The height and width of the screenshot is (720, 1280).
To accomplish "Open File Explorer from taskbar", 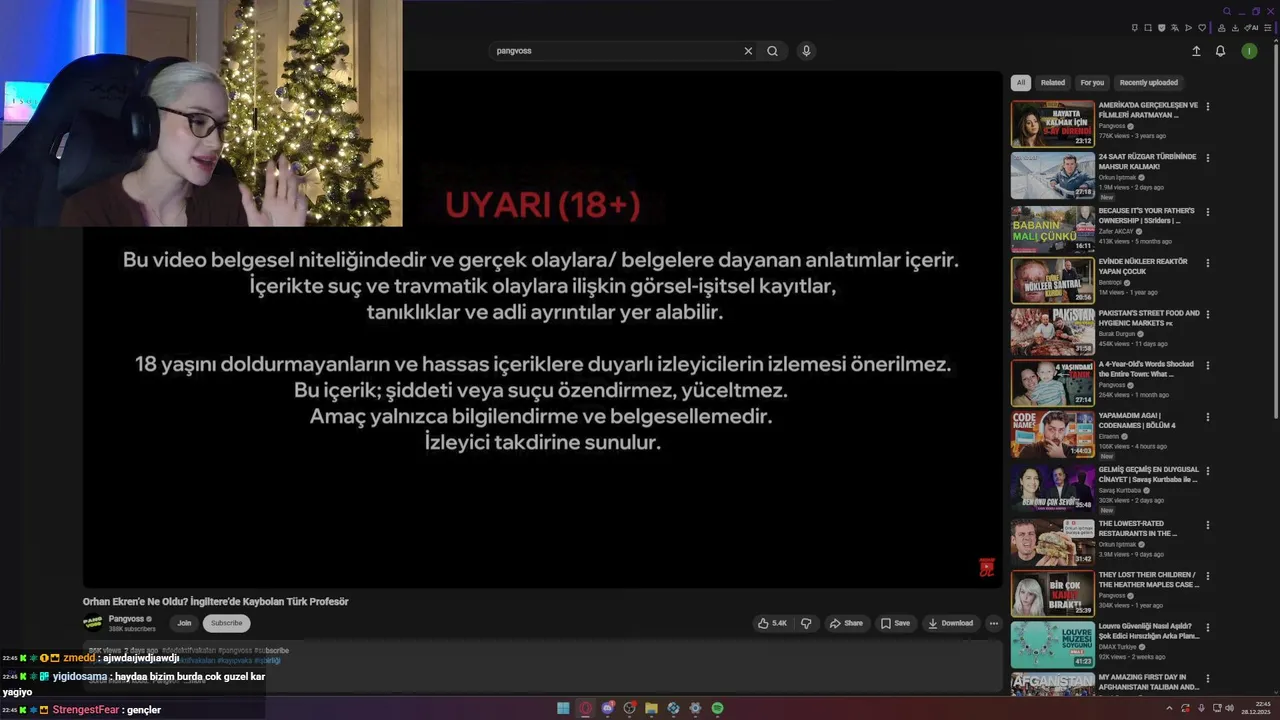I will coord(651,708).
